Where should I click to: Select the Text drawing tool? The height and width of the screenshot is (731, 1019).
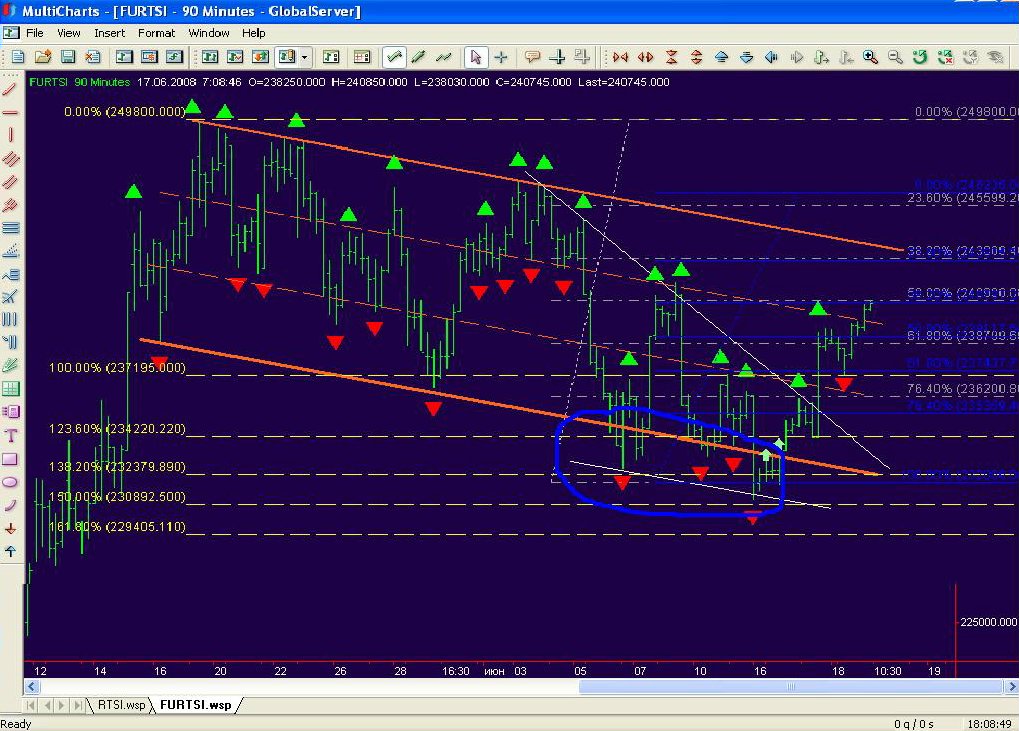point(11,436)
